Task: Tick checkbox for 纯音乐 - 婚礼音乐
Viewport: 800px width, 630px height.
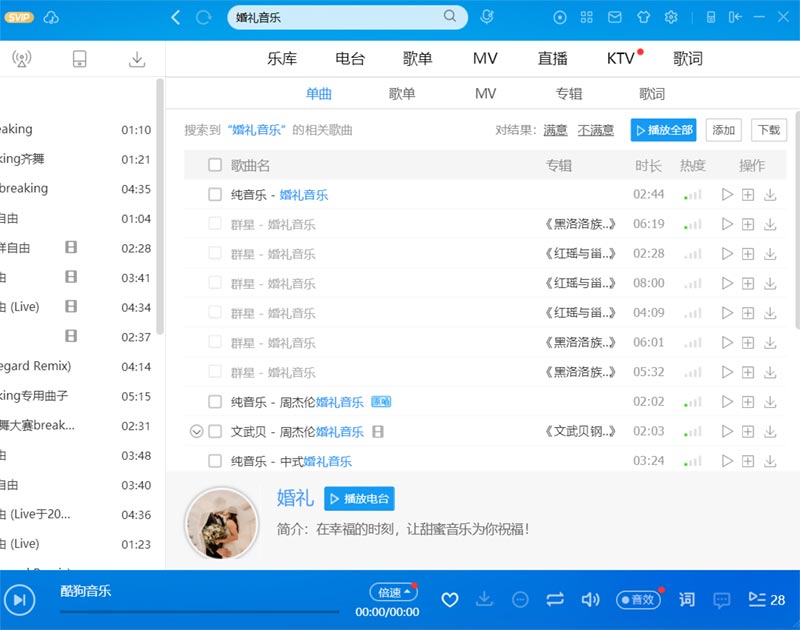Action: coord(215,195)
